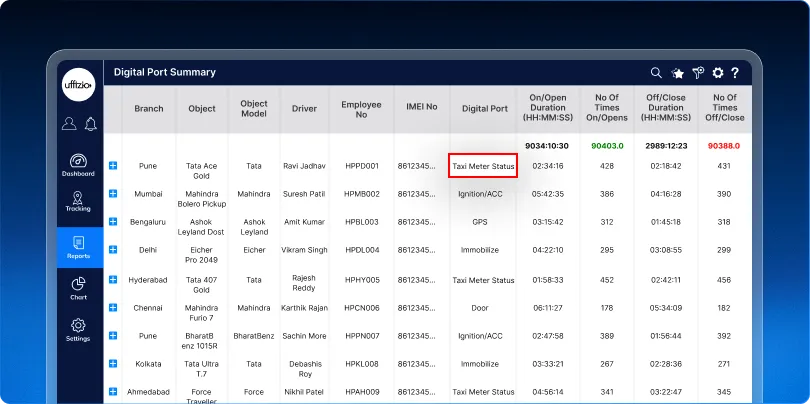
Task: Select driver Sachin More
Action: (304, 336)
